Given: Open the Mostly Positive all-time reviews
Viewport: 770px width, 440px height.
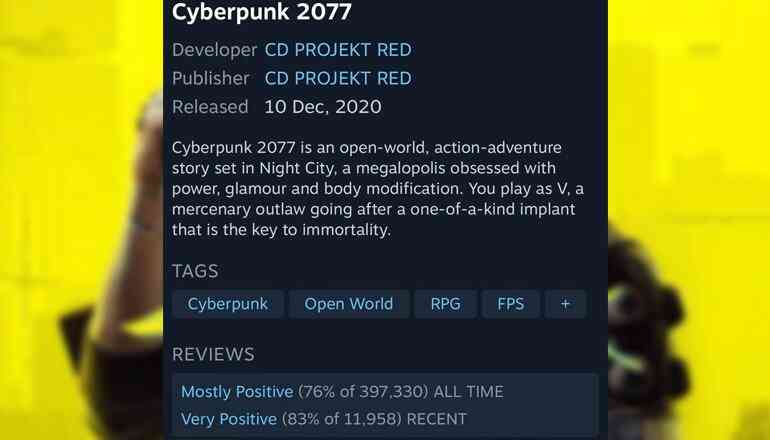Looking at the screenshot, I should (x=237, y=391).
